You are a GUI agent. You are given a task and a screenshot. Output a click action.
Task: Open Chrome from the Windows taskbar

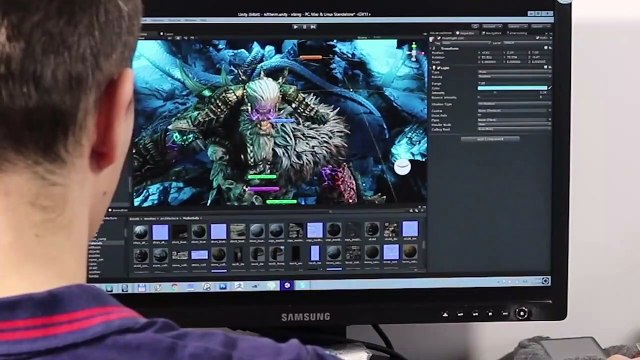coord(174,287)
